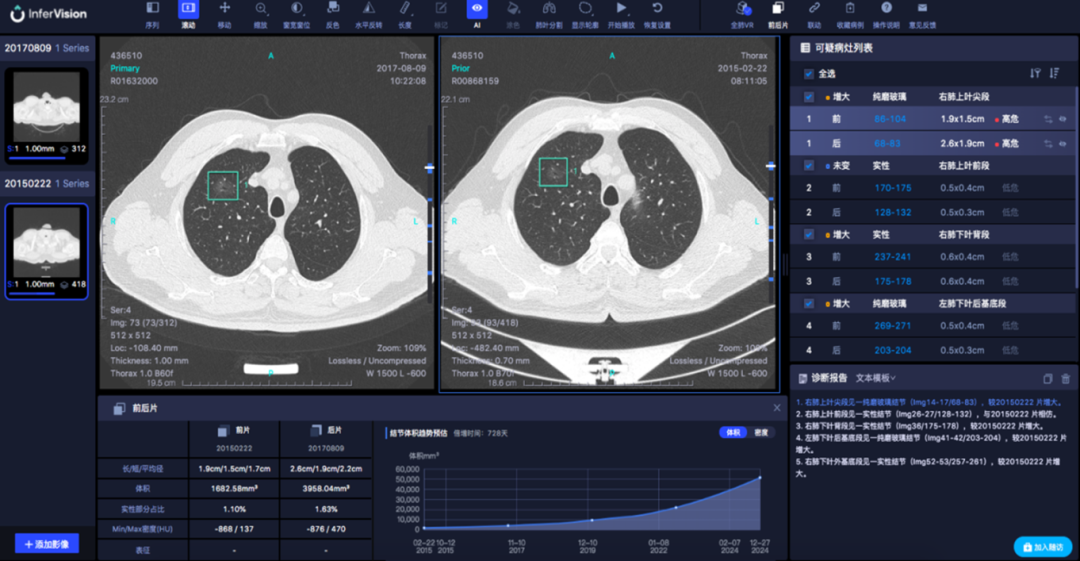Screen dimensions: 1080x561
Task: Jump to slice range 128-132
Action: (893, 213)
